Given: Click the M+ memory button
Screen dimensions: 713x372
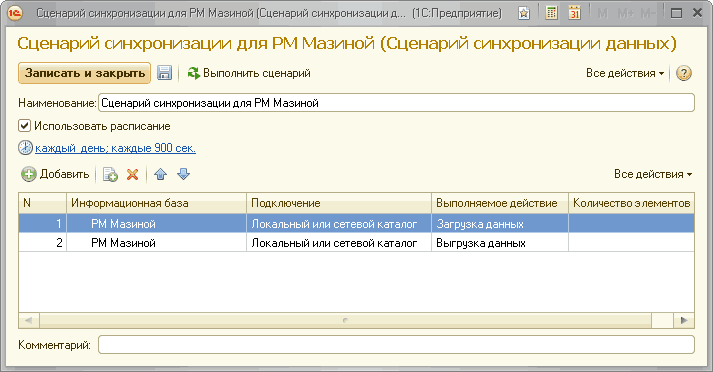Looking at the screenshot, I should coord(626,14).
